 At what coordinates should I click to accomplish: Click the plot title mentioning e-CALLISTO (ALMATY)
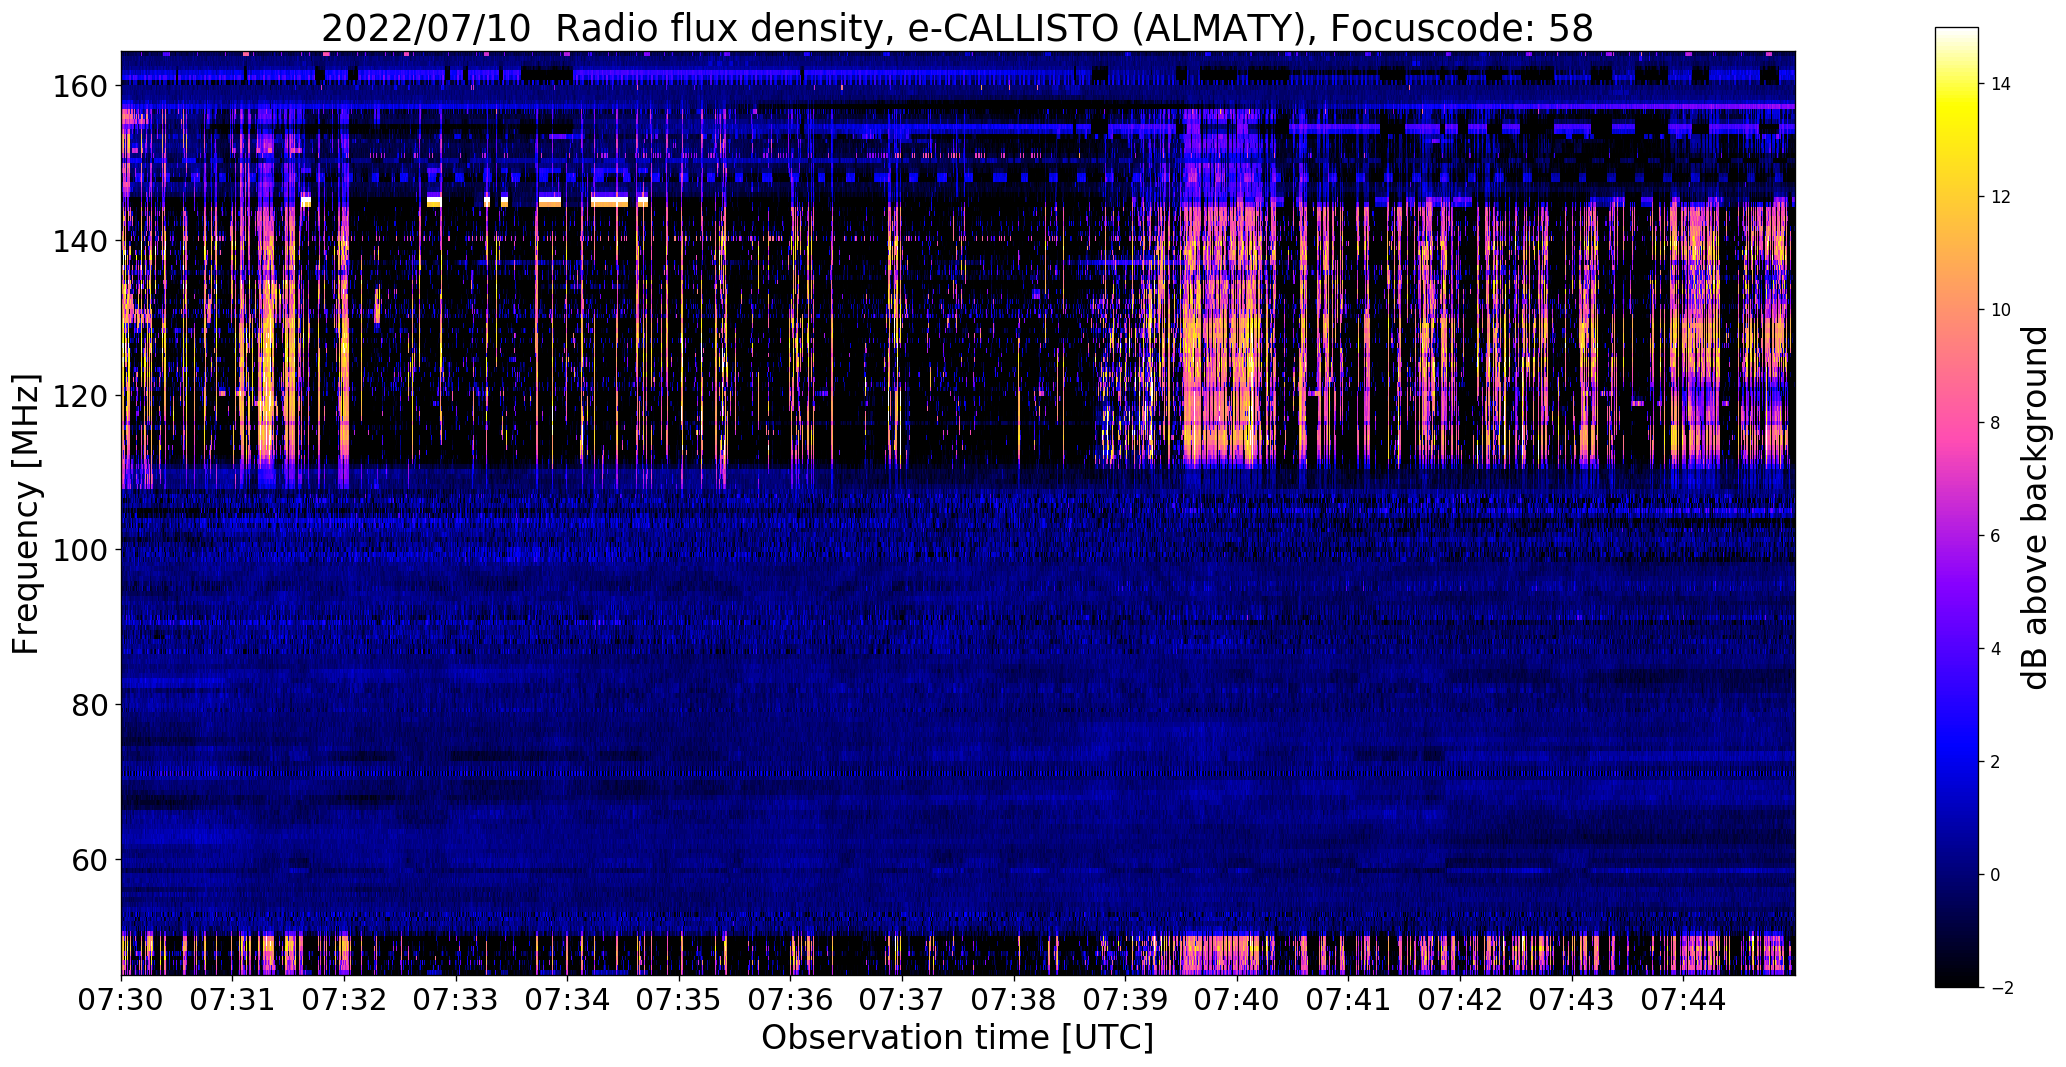[x=957, y=29]
